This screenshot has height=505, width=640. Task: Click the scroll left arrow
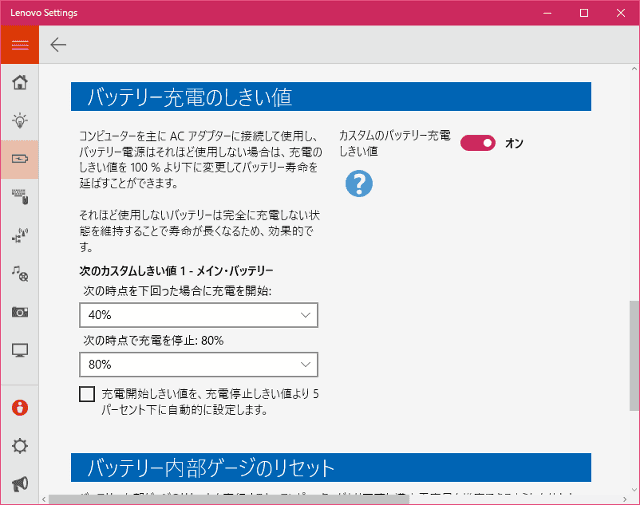point(44,499)
